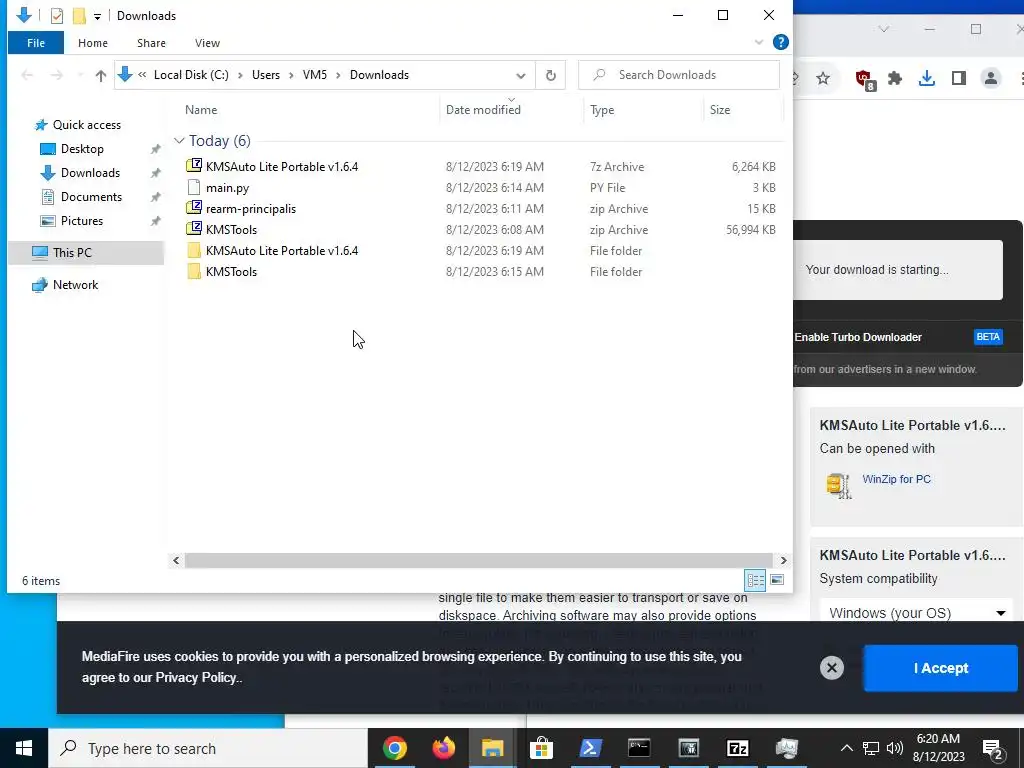
Task: Open Quick access in navigation pane
Action: [86, 125]
